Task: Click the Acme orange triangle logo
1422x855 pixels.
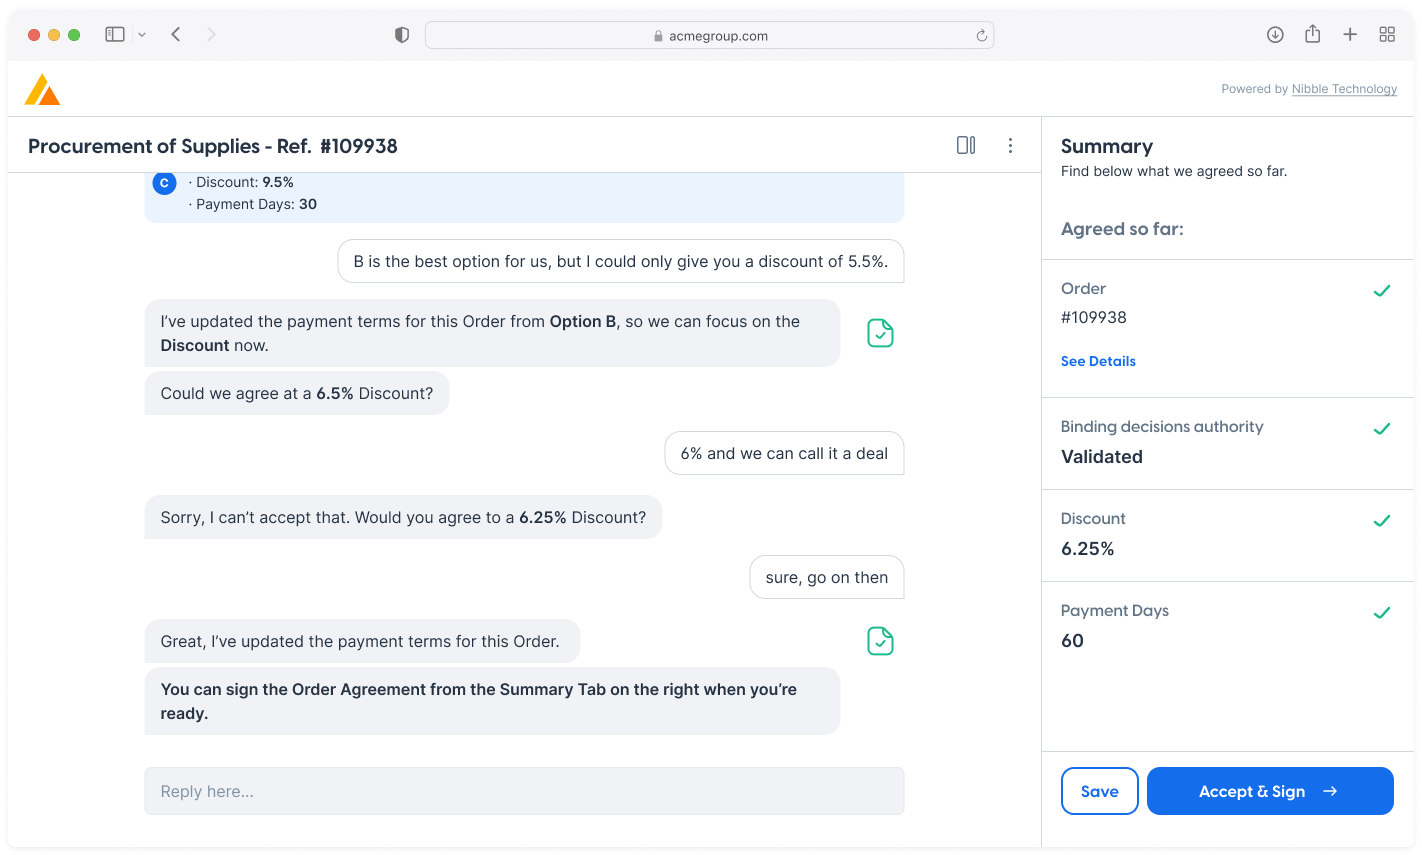Action: click(42, 90)
